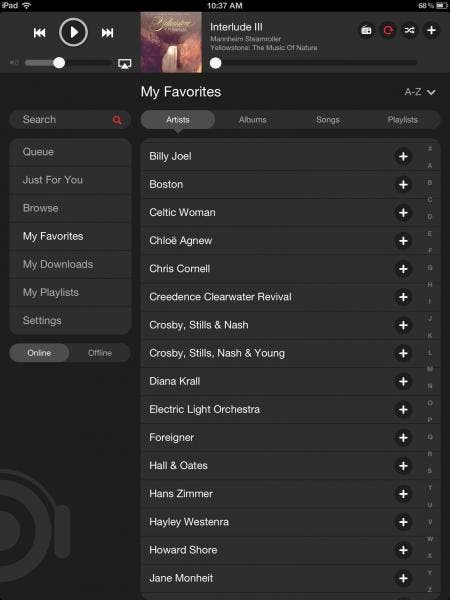Image resolution: width=450 pixels, height=600 pixels.
Task: Click the Mannheim Steamroller artist name
Action: coord(245,39)
